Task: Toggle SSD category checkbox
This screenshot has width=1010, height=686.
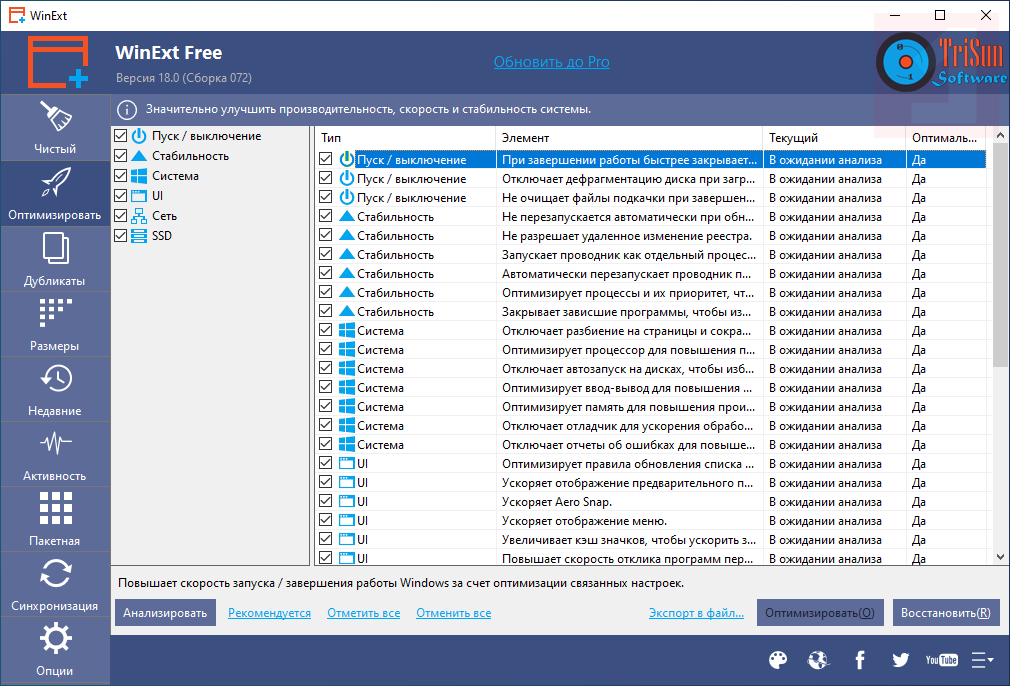Action: 120,236
